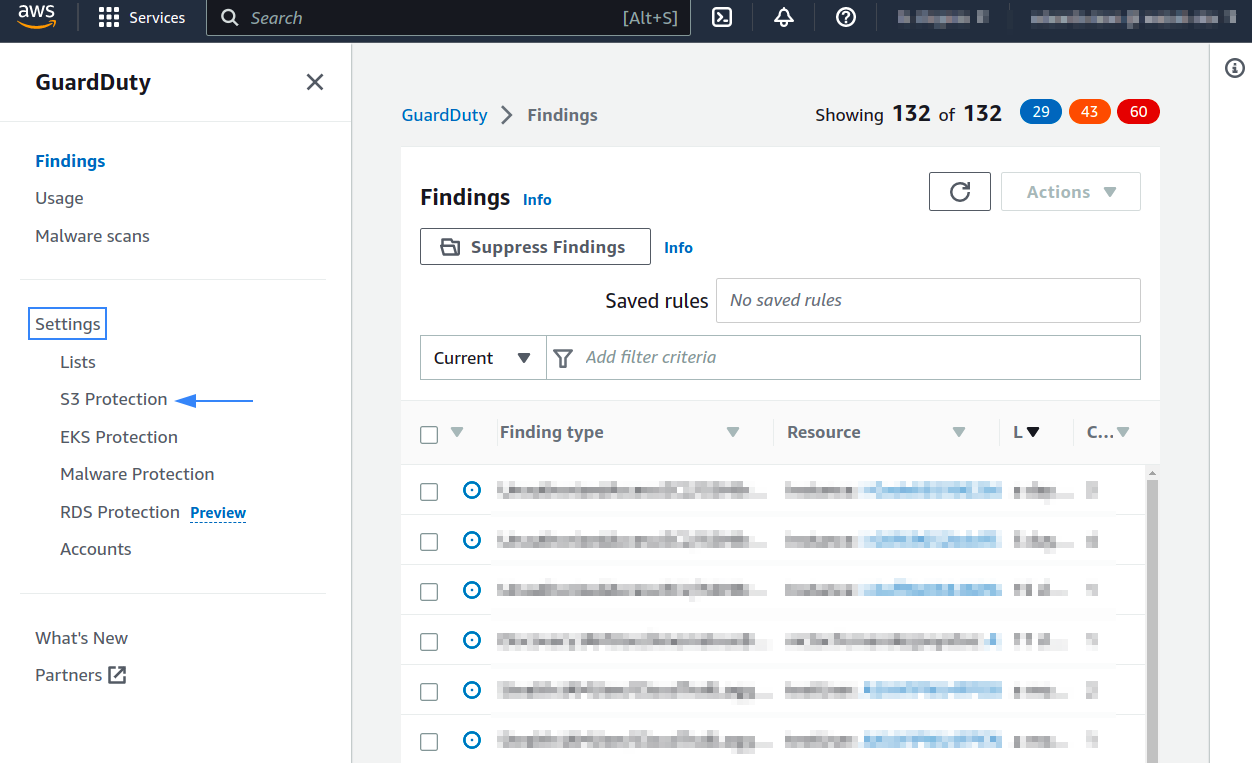Open the help question mark icon
This screenshot has width=1252, height=763.
coord(846,18)
